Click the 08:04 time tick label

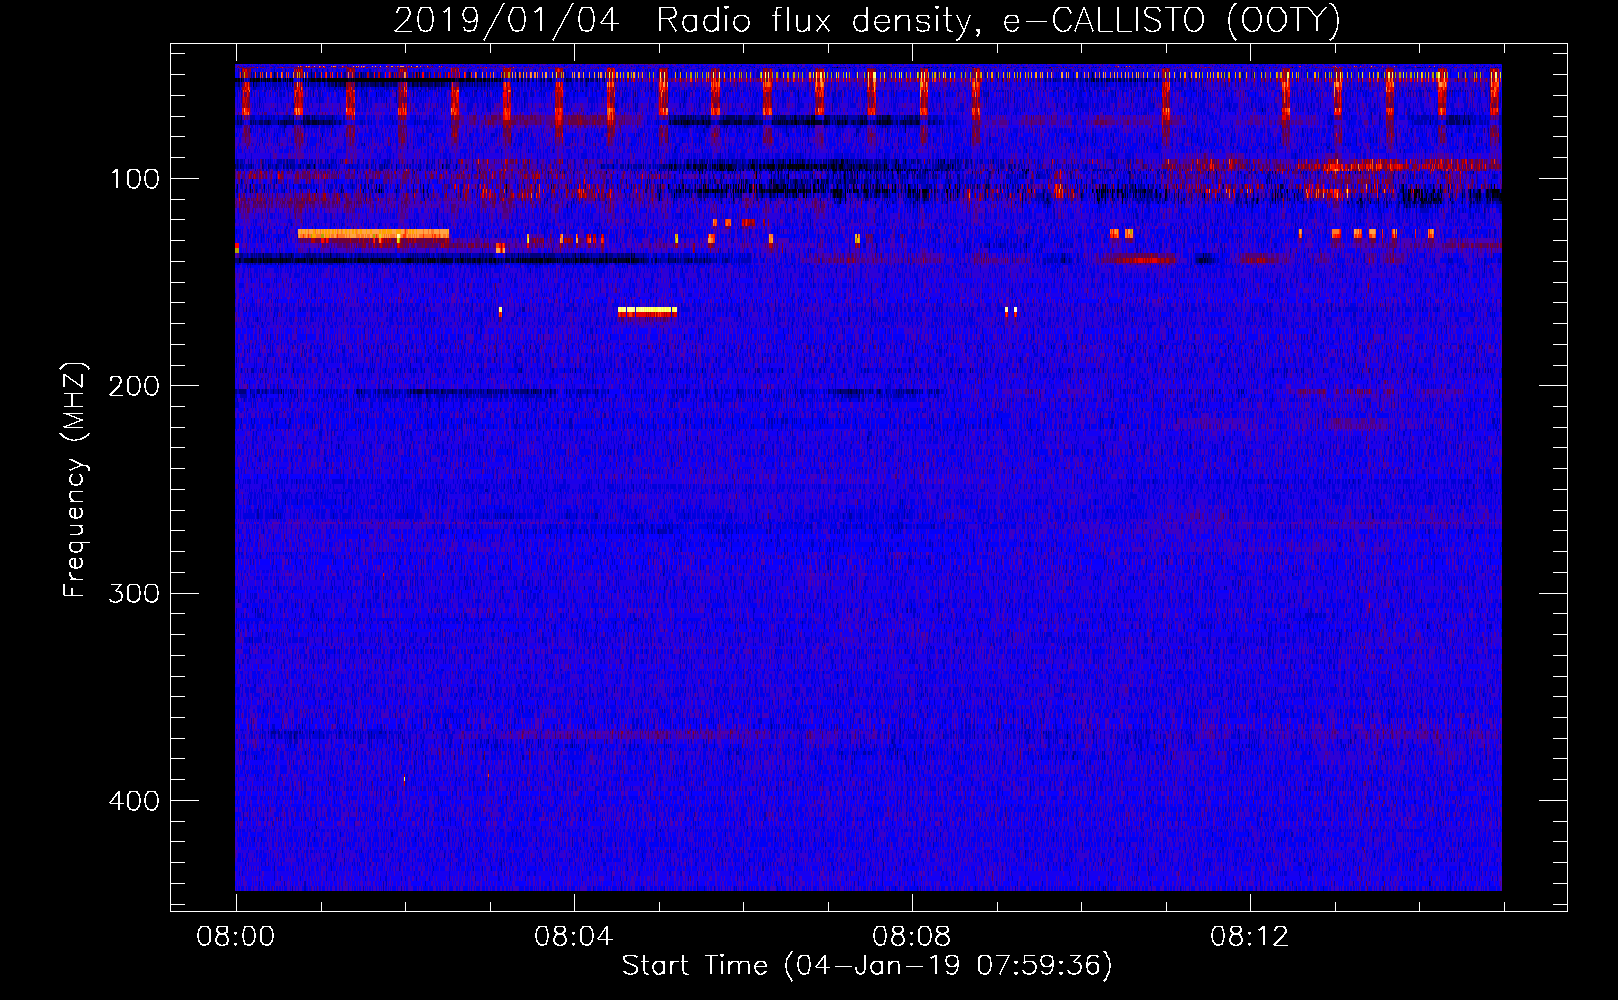tap(573, 937)
